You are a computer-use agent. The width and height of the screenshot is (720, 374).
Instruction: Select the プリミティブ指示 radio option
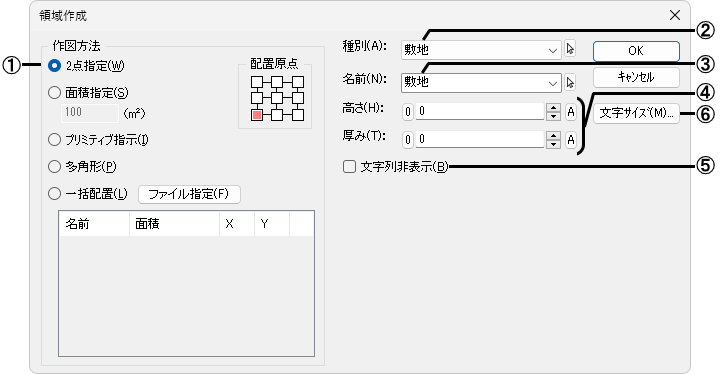point(54,140)
